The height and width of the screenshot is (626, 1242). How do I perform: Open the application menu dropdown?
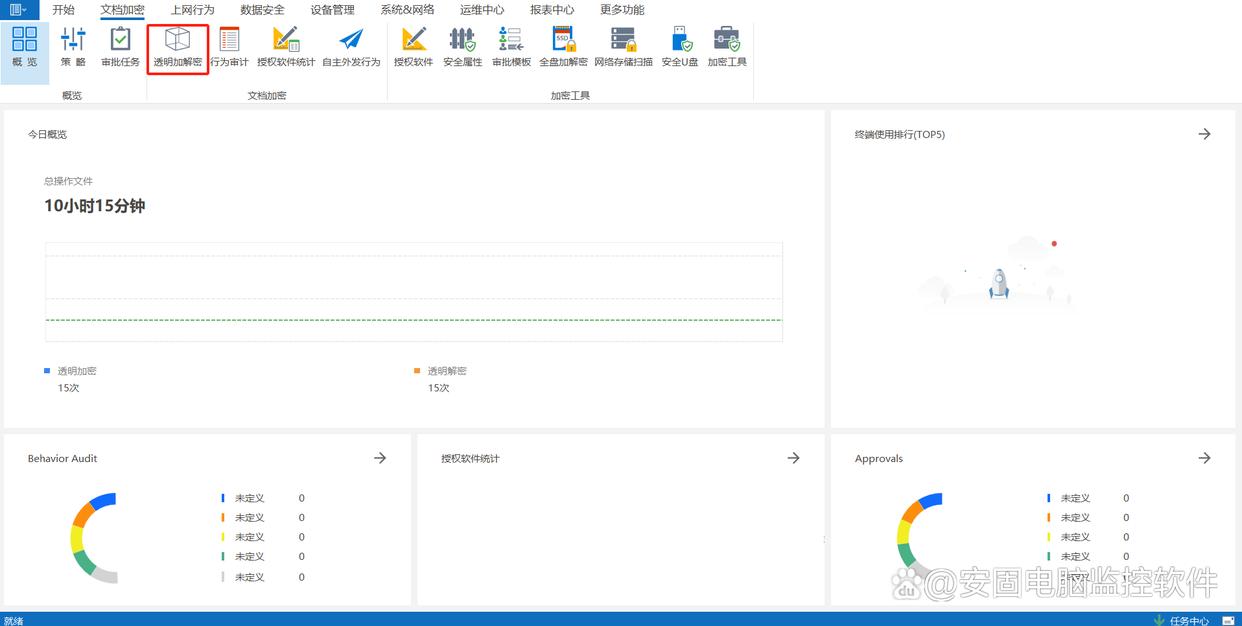[19, 10]
